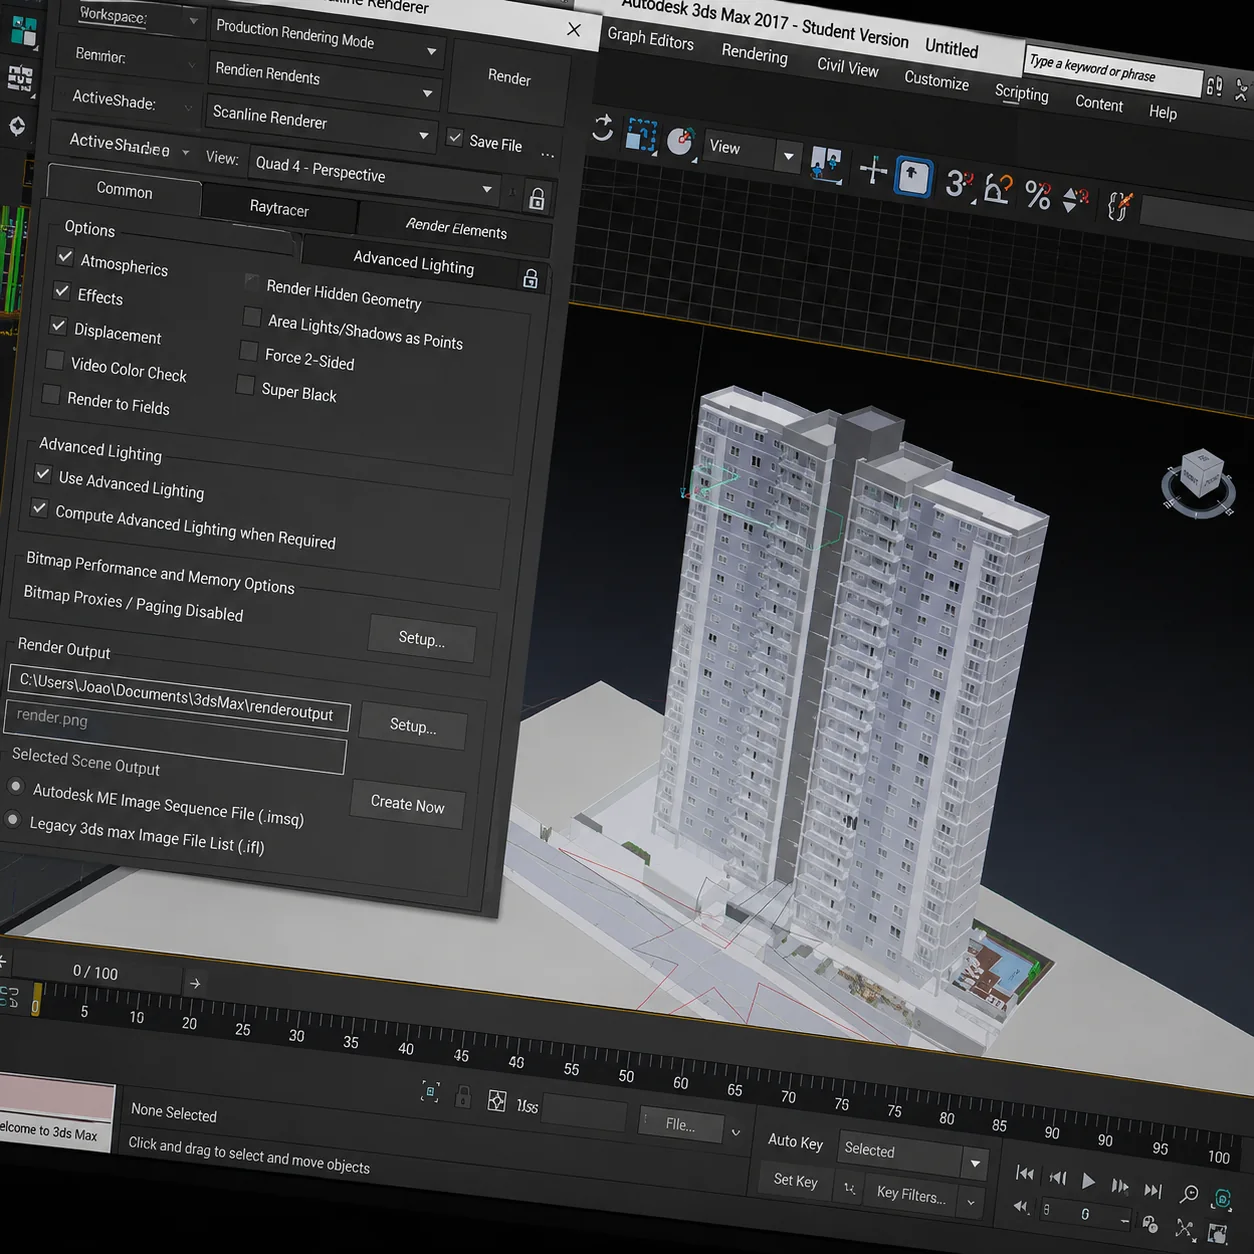Screen dimensions: 1254x1254
Task: Click the zoom extents selected viewport icon
Action: click(1222, 1199)
